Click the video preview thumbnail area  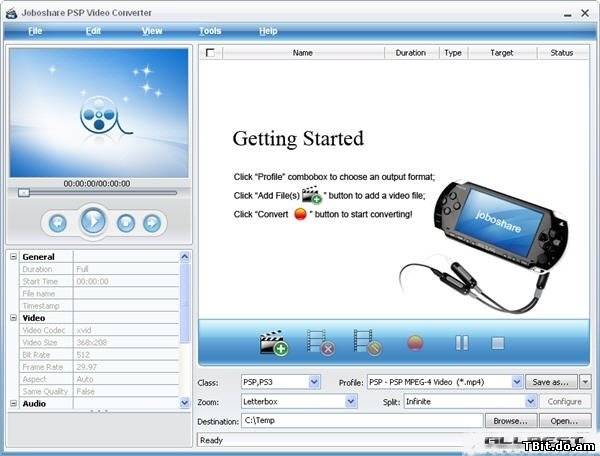pyautogui.click(x=99, y=112)
